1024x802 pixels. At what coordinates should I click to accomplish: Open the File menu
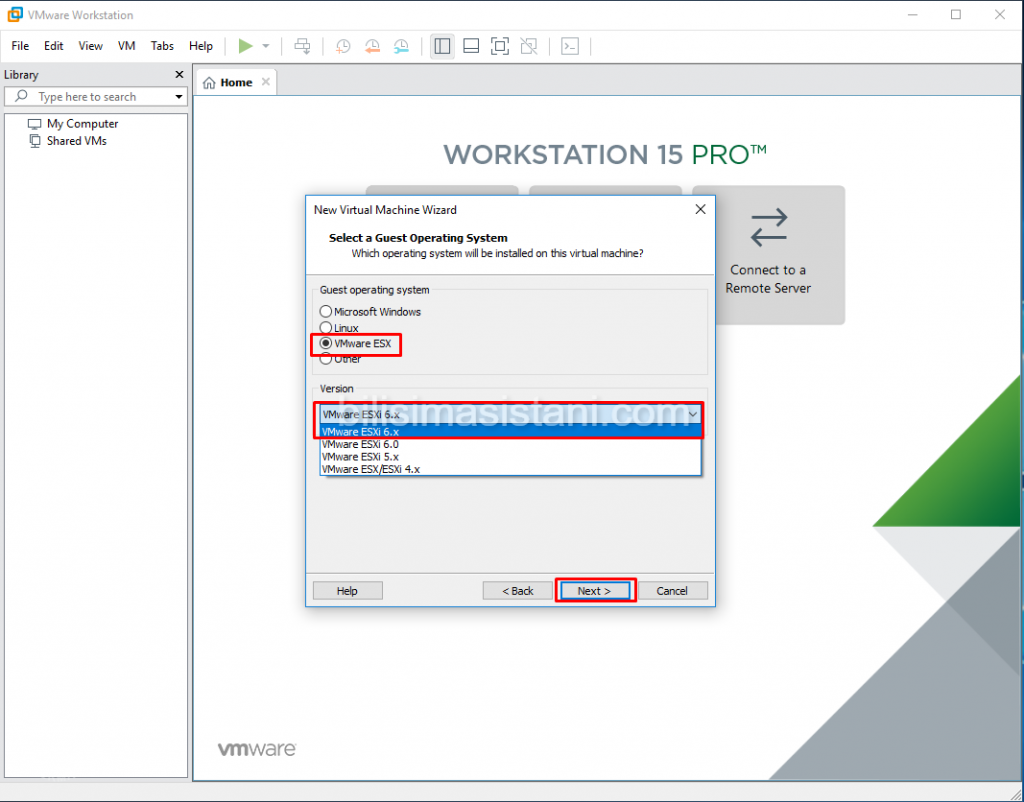20,46
